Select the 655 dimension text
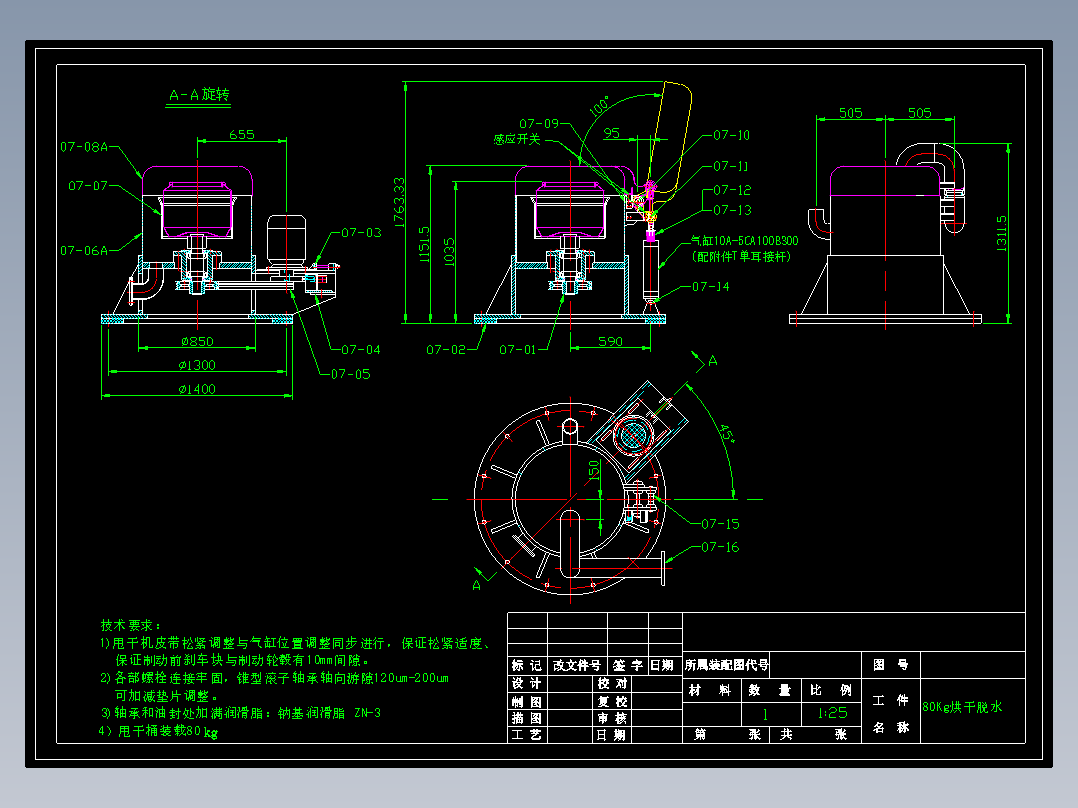The width and height of the screenshot is (1078, 808). coord(242,134)
